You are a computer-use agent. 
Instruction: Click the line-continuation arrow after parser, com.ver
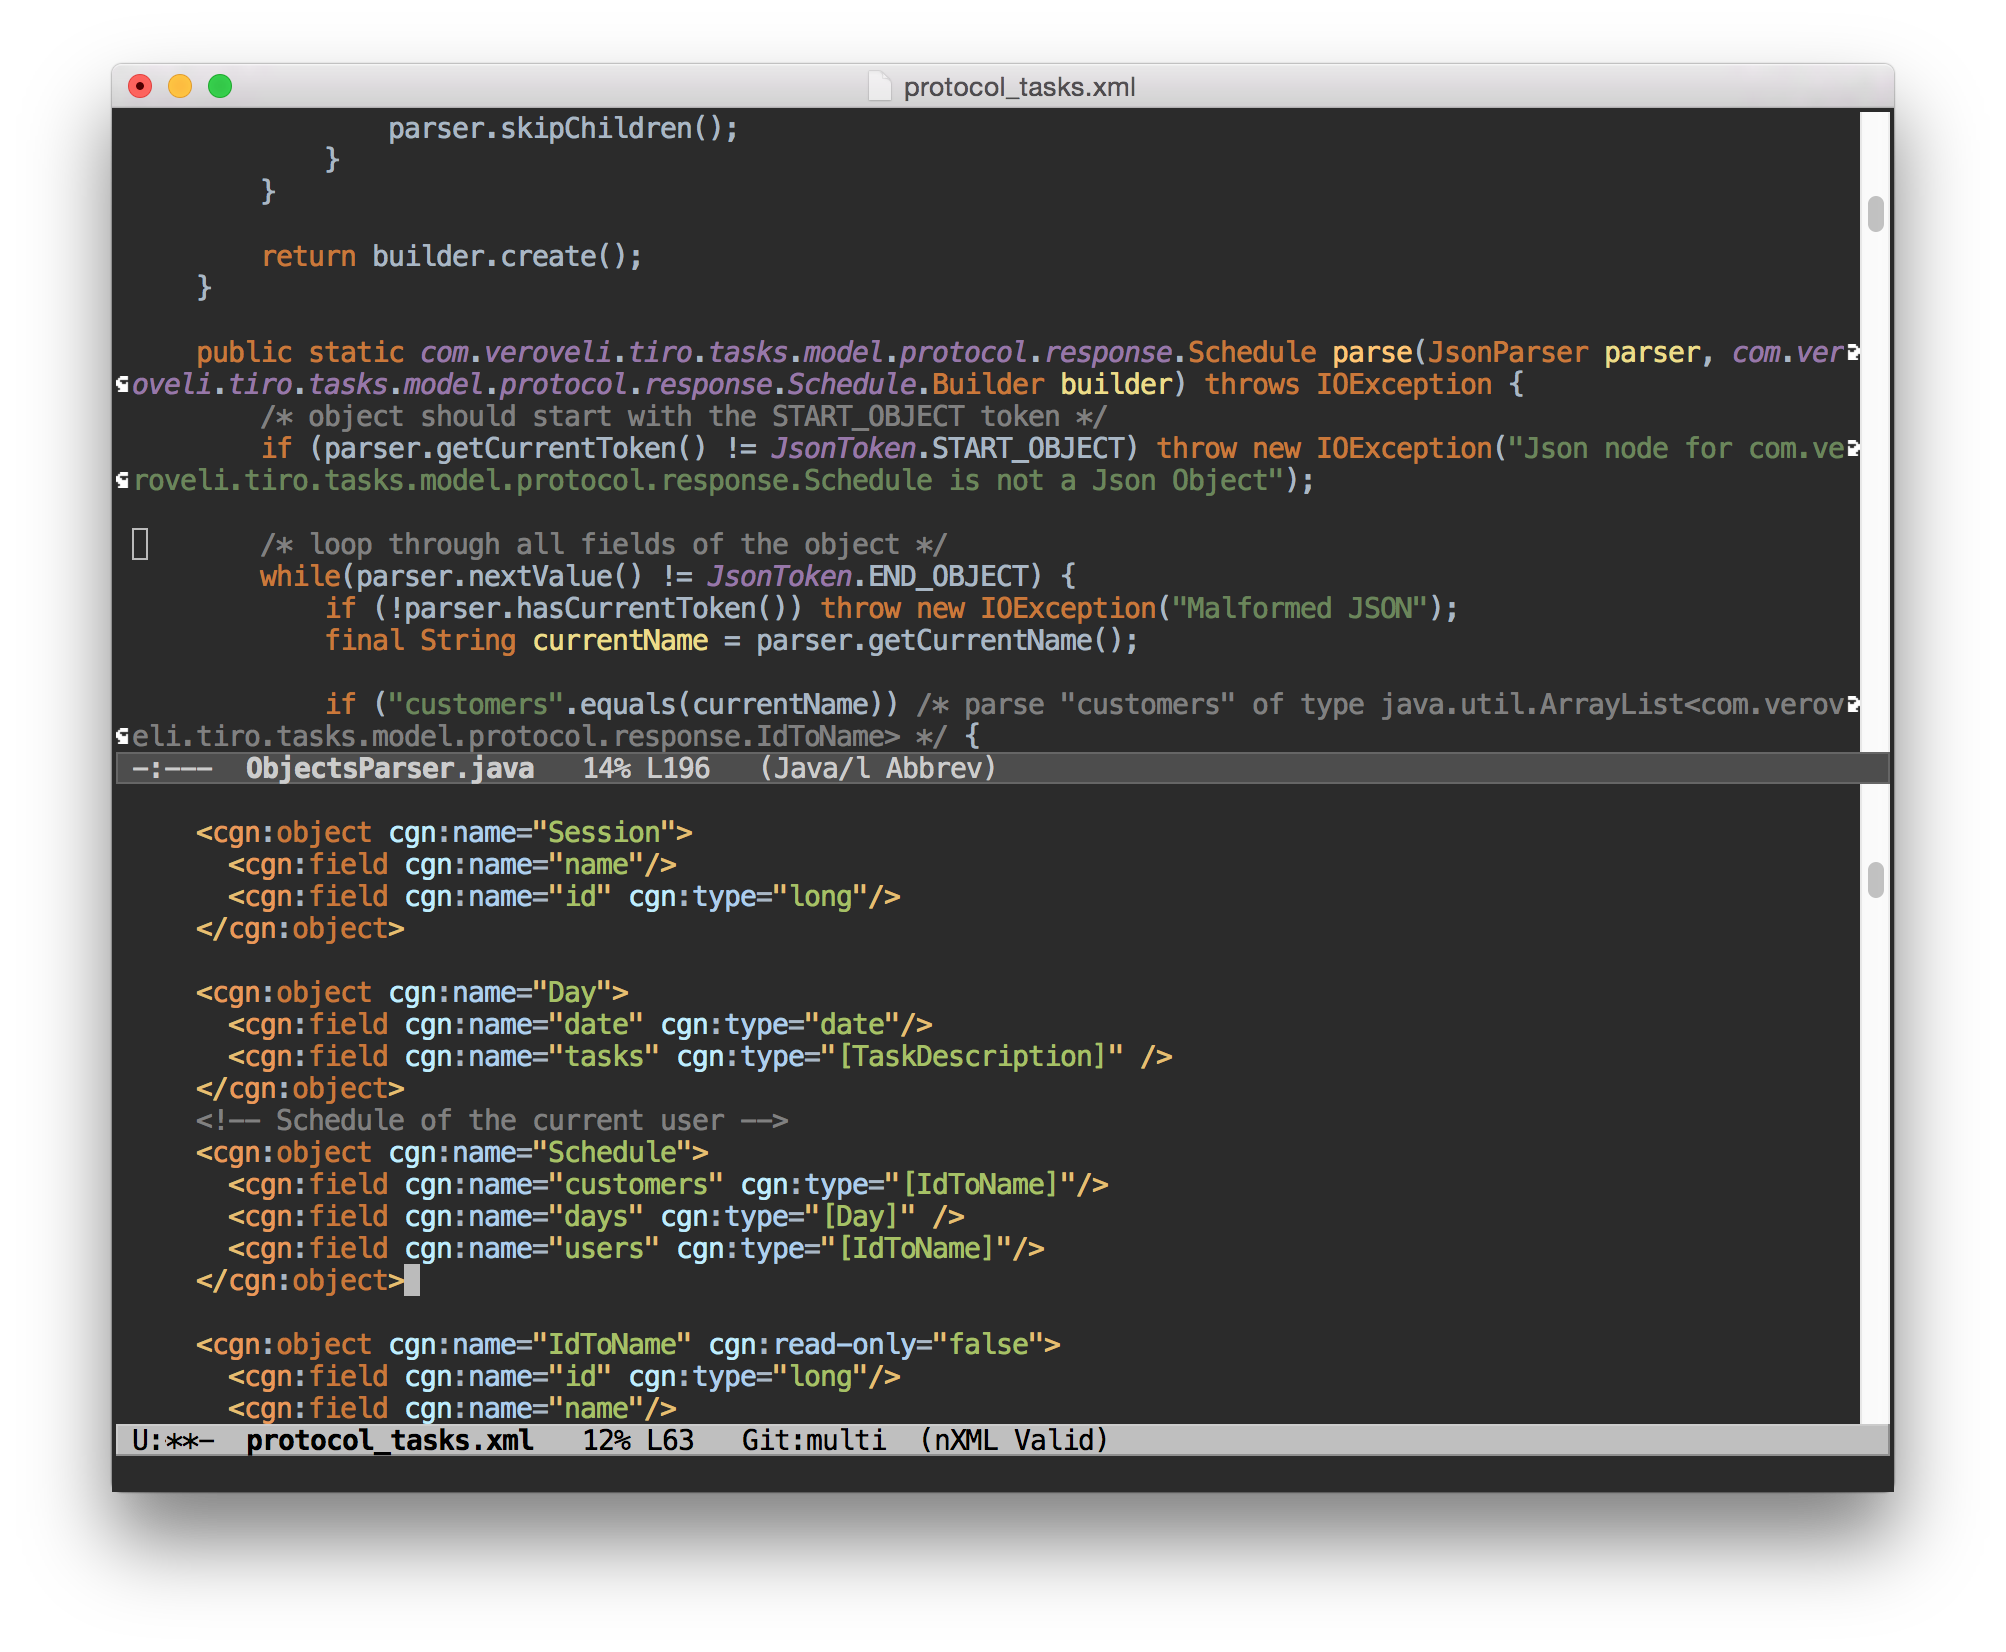tap(1853, 352)
